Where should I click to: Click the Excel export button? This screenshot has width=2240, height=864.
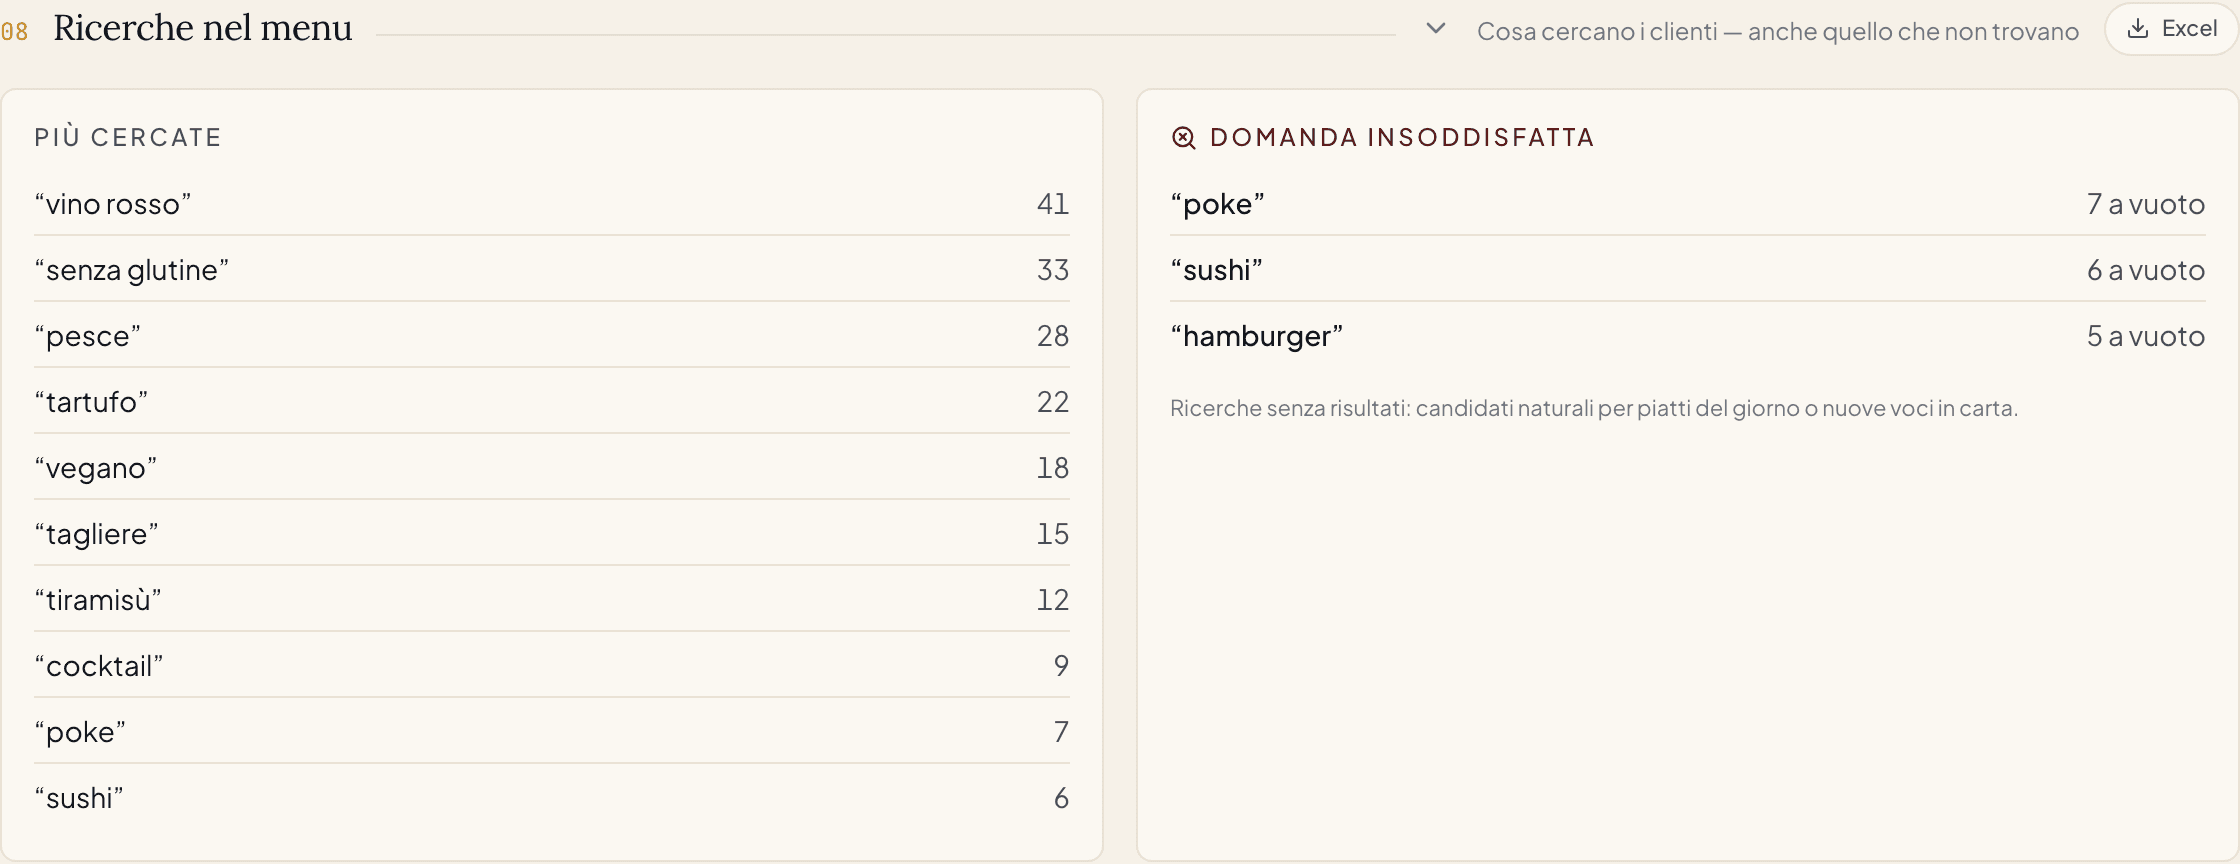[2171, 29]
